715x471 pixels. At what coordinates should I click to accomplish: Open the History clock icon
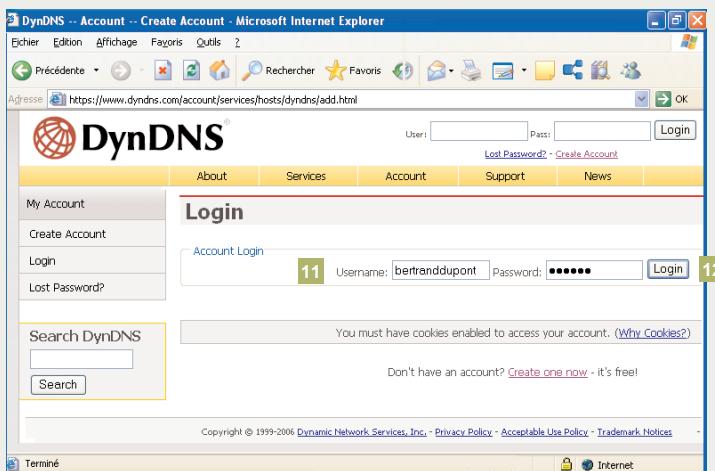[403, 71]
